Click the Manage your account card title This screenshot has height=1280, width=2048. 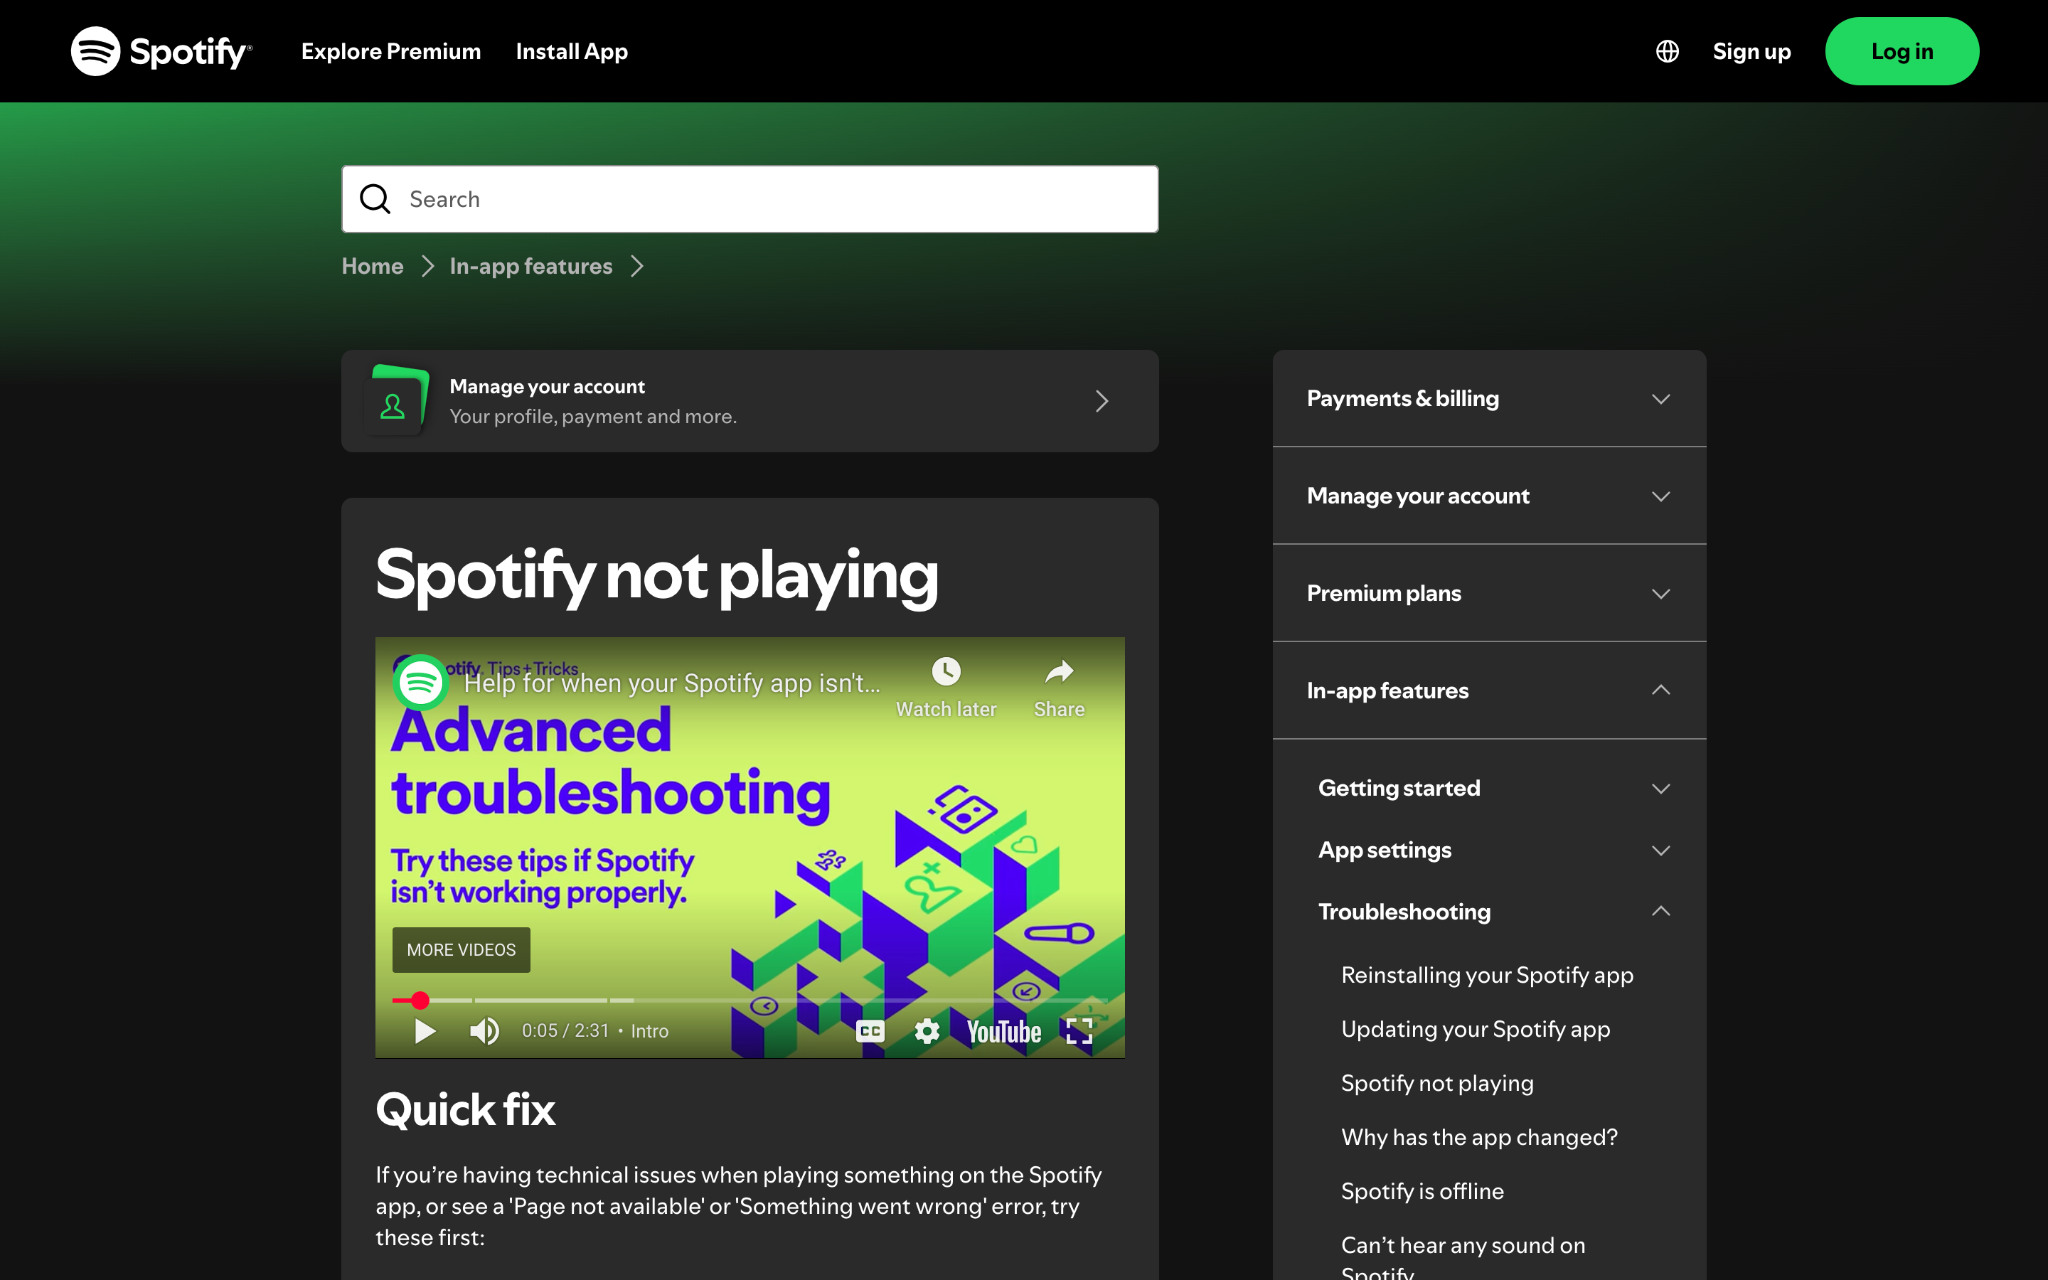click(547, 386)
